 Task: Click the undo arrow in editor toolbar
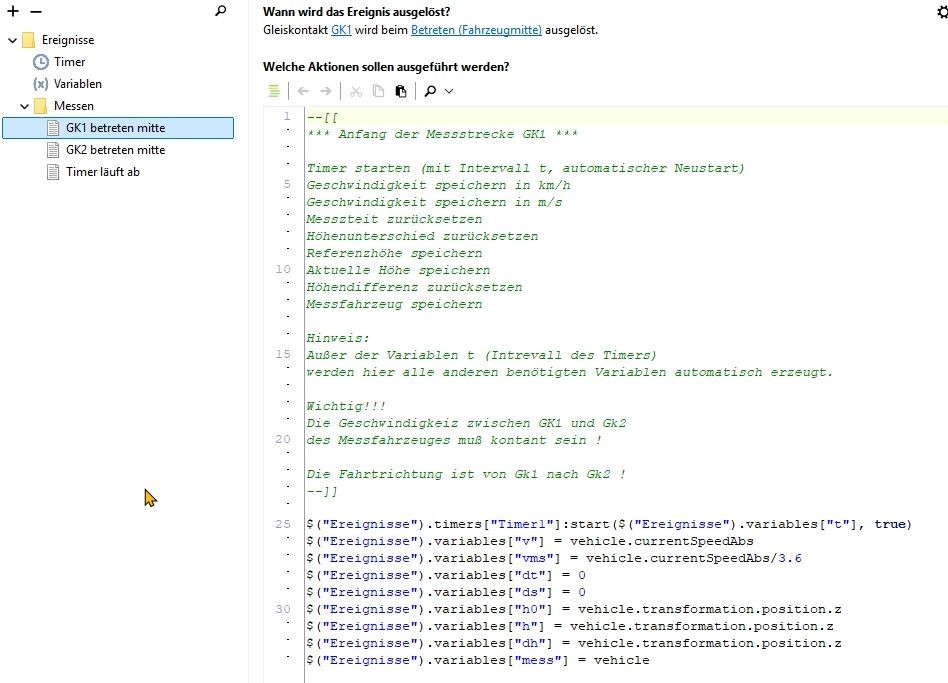(303, 91)
